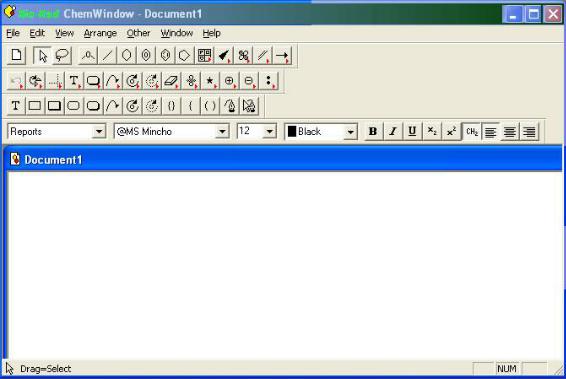Image resolution: width=566 pixels, height=379 pixels.
Task: Click inside the blank Document1 canvas
Action: tap(285, 265)
